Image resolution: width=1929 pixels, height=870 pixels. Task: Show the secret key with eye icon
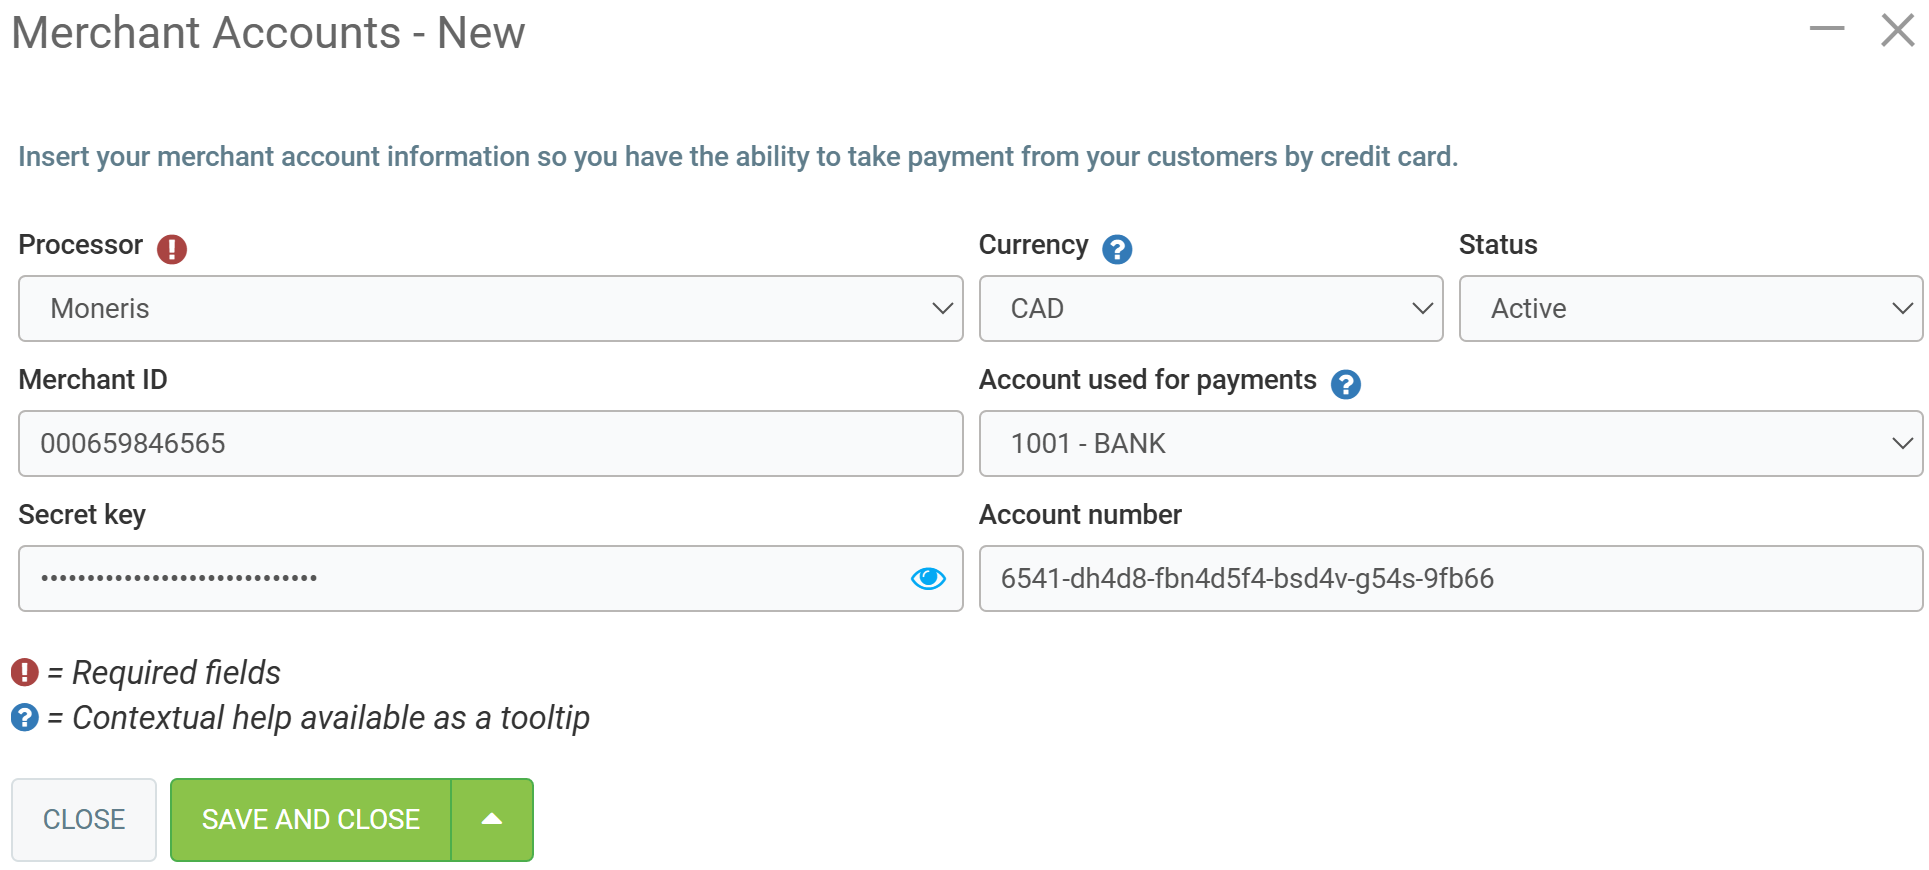[928, 578]
